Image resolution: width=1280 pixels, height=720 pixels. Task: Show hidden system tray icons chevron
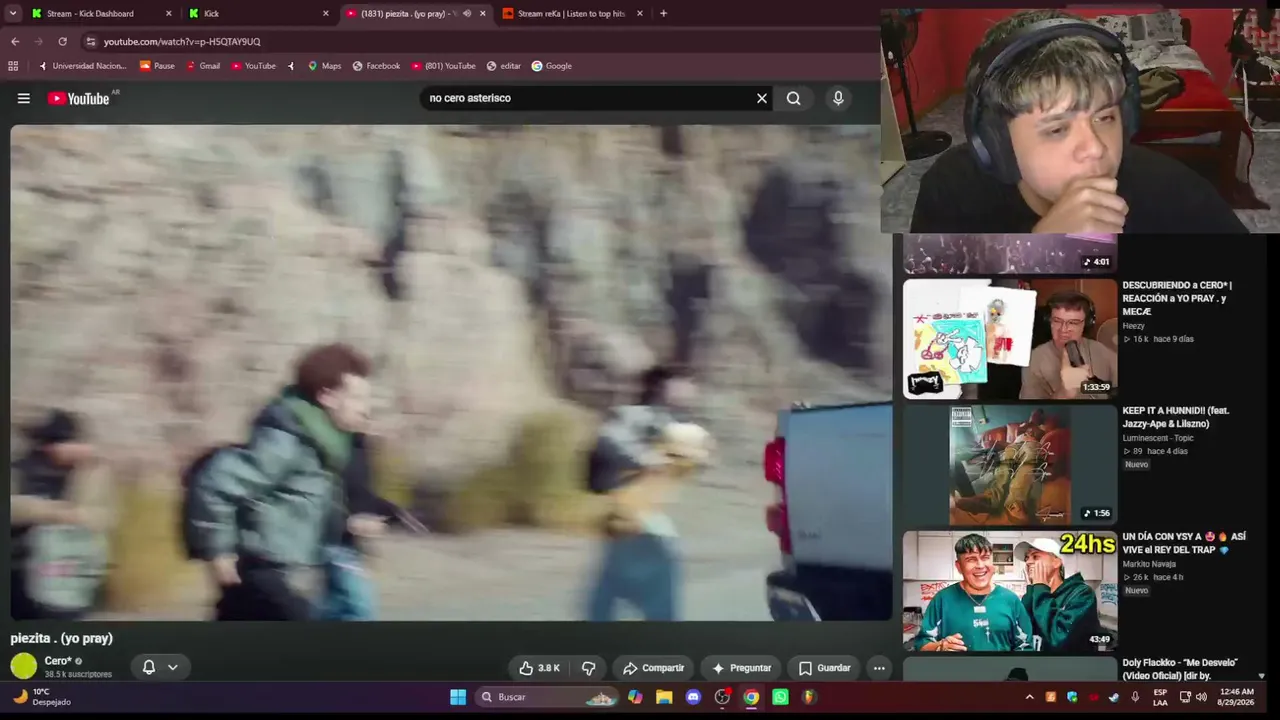point(1029,697)
